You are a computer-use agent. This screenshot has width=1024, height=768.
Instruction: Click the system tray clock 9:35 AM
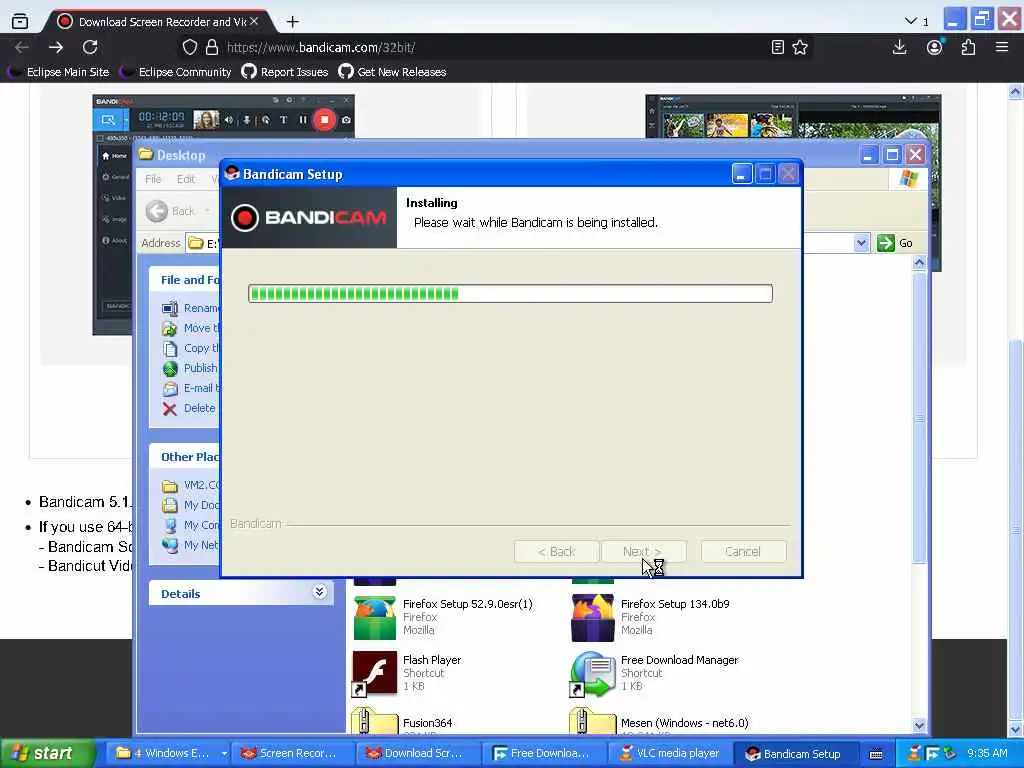[x=987, y=753]
